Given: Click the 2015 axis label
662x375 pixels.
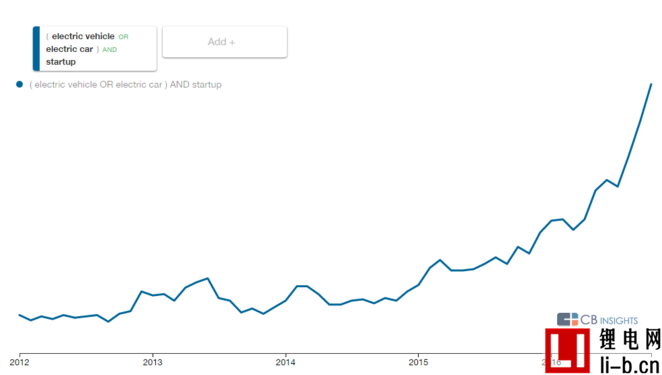Looking at the screenshot, I should click(x=418, y=362).
